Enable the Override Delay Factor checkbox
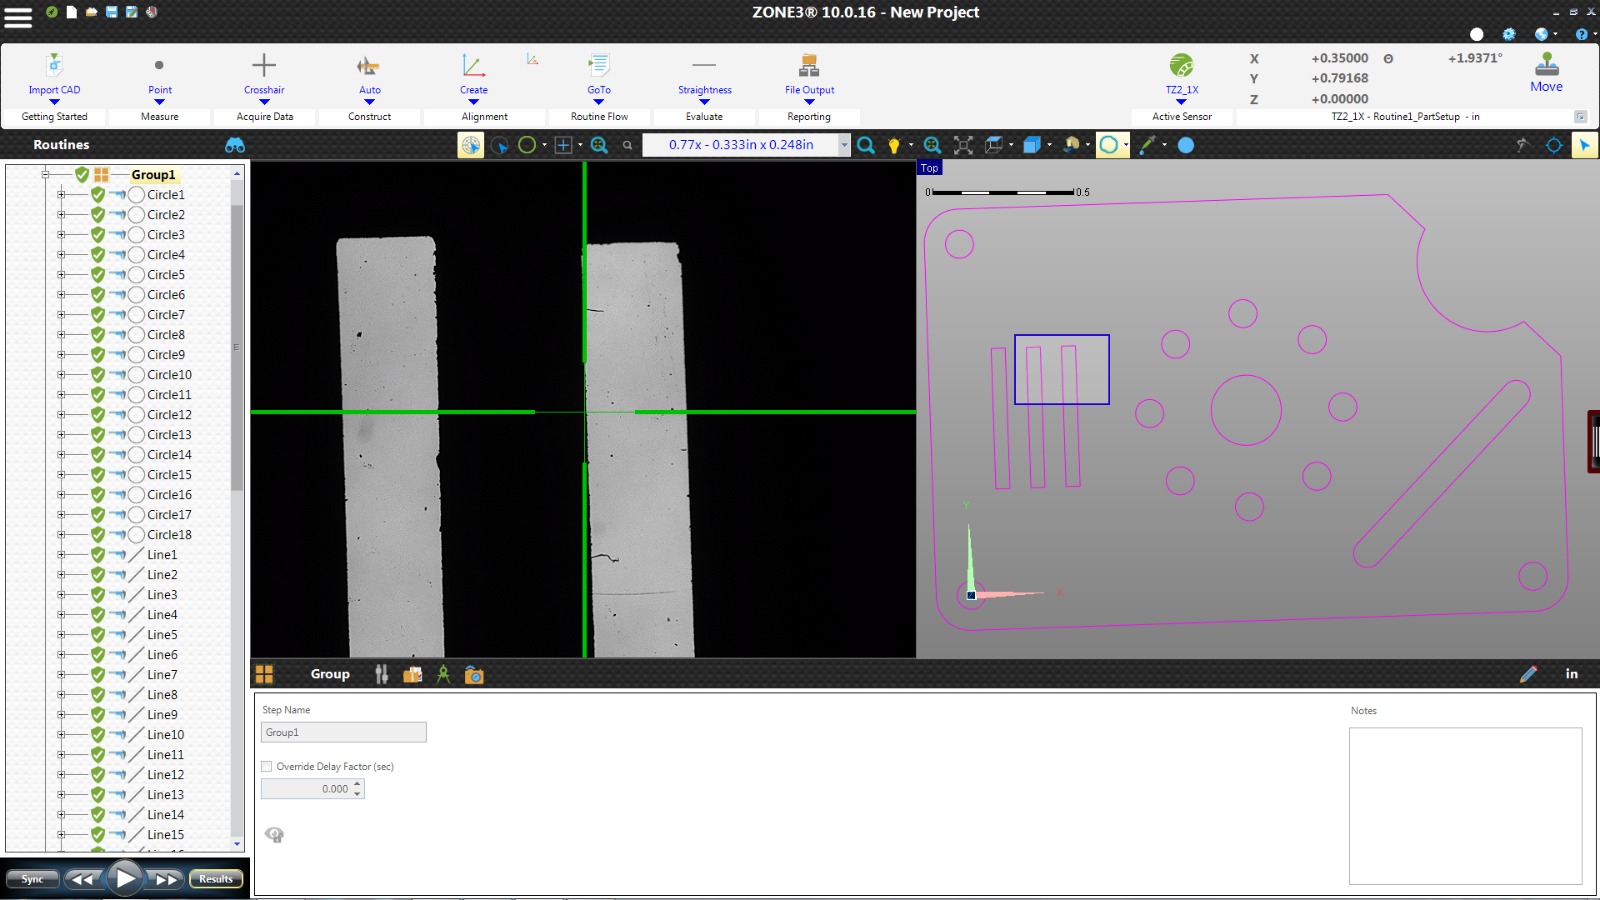This screenshot has height=900, width=1600. pos(267,766)
